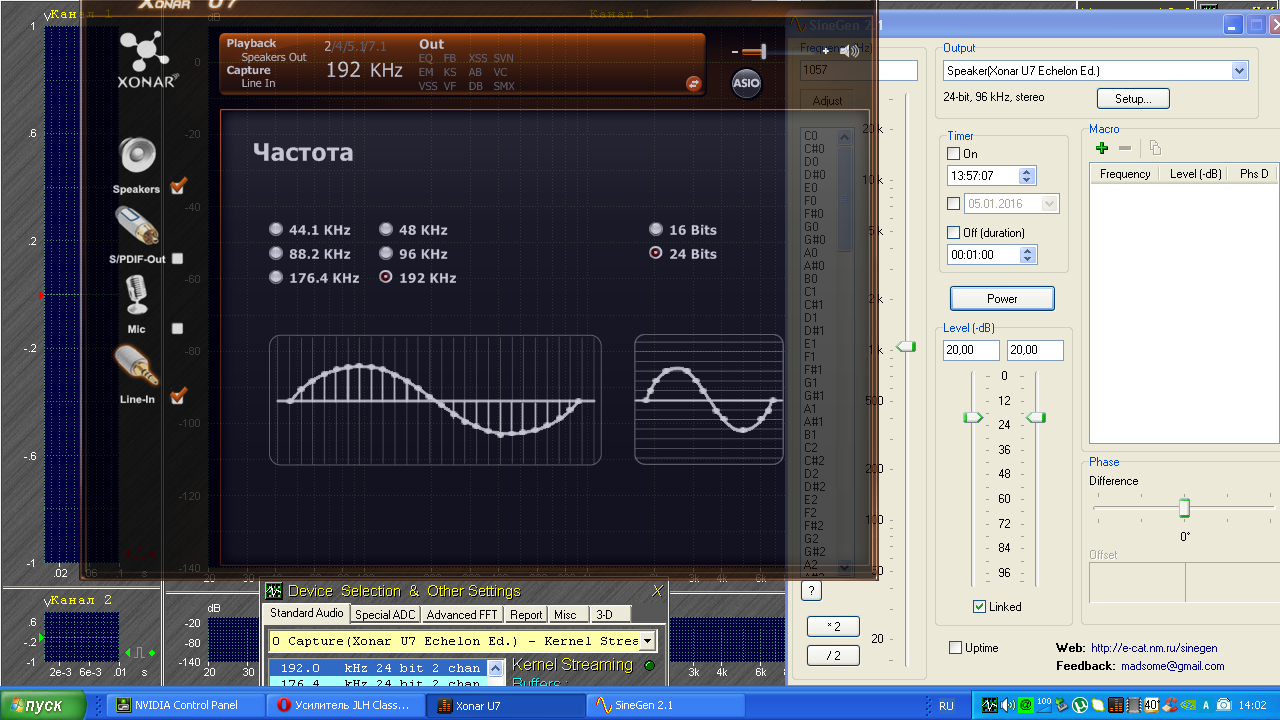Select the 192 KHz sample rate
This screenshot has width=1280, height=720.
tap(386, 277)
